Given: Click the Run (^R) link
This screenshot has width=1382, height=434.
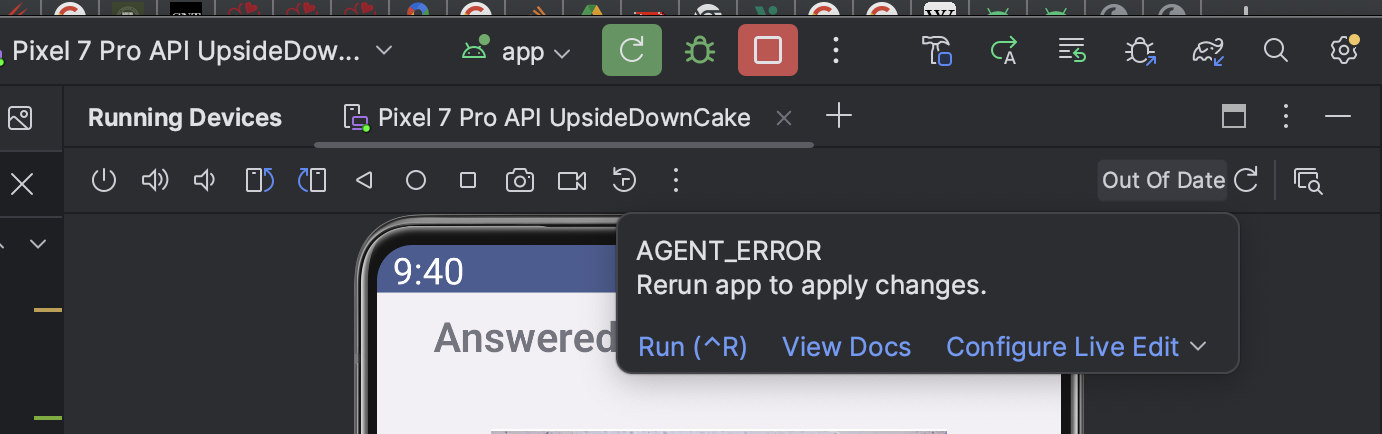Looking at the screenshot, I should point(692,347).
